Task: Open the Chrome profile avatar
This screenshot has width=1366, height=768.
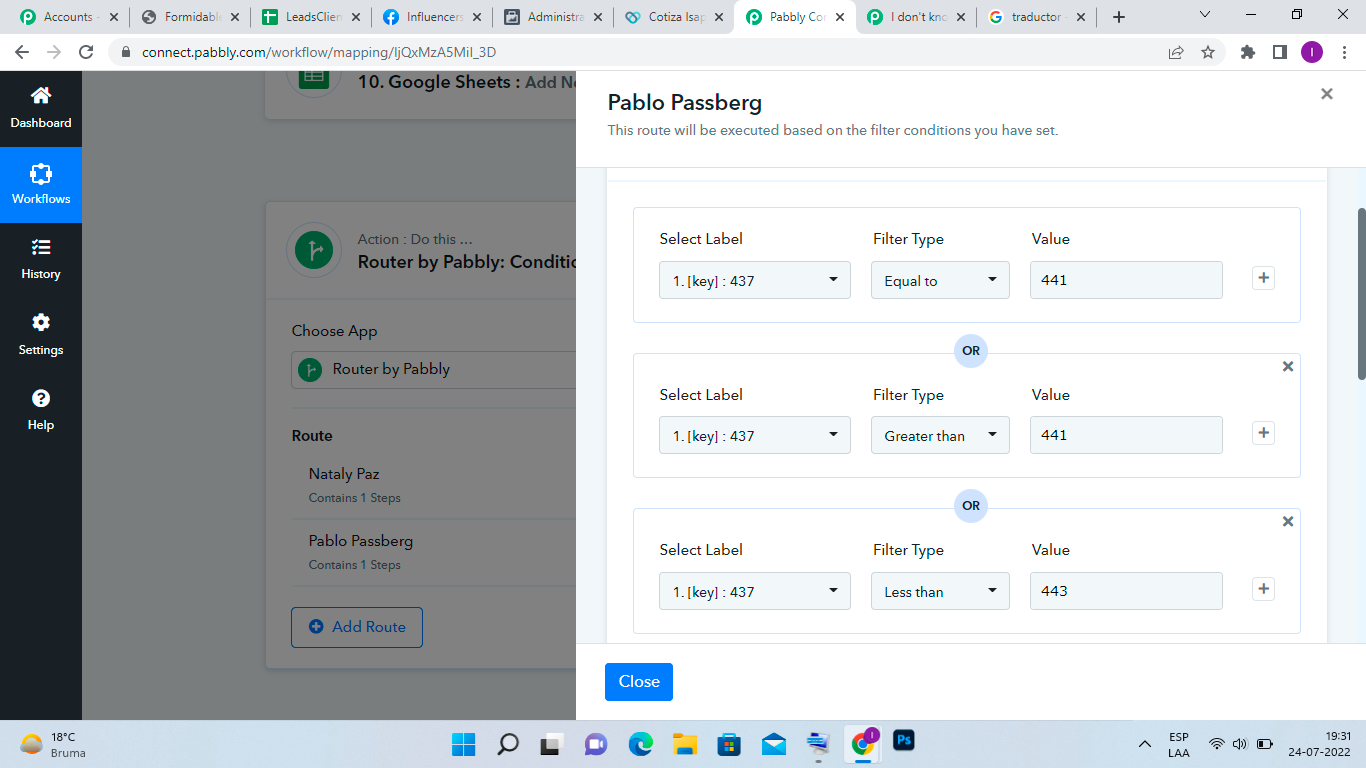Action: point(1312,52)
